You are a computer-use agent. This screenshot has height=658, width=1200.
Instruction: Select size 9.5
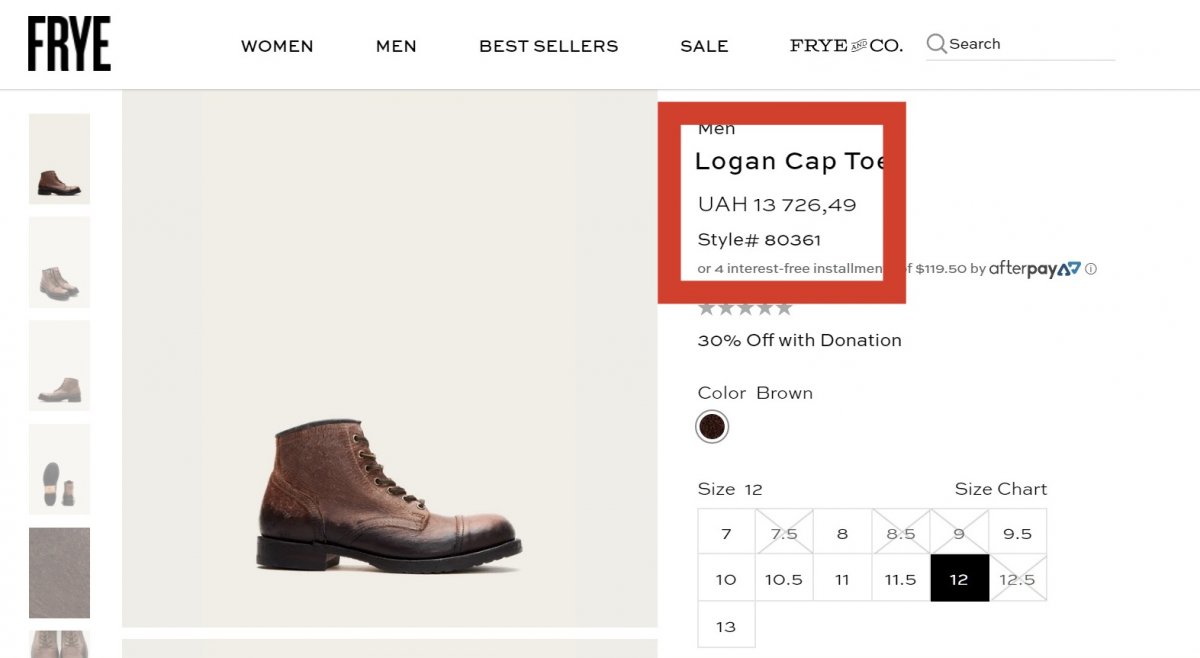tap(1017, 534)
